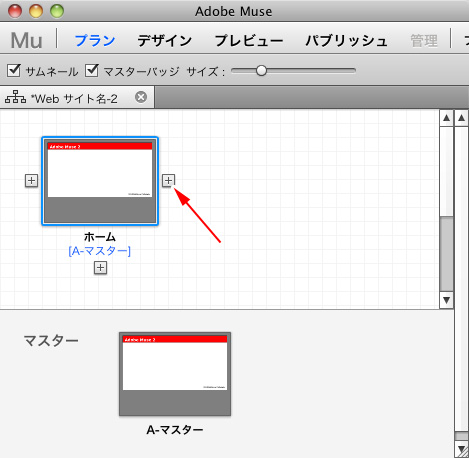469x458 pixels.
Task: Open パブリッシュ option
Action: [347, 41]
